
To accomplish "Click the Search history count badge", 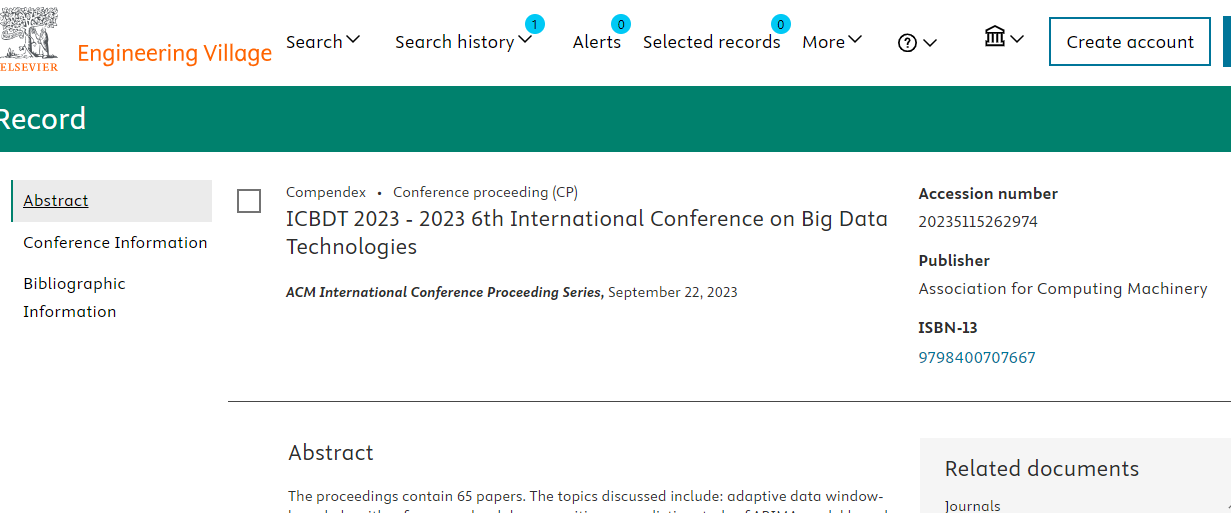I will pyautogui.click(x=535, y=24).
